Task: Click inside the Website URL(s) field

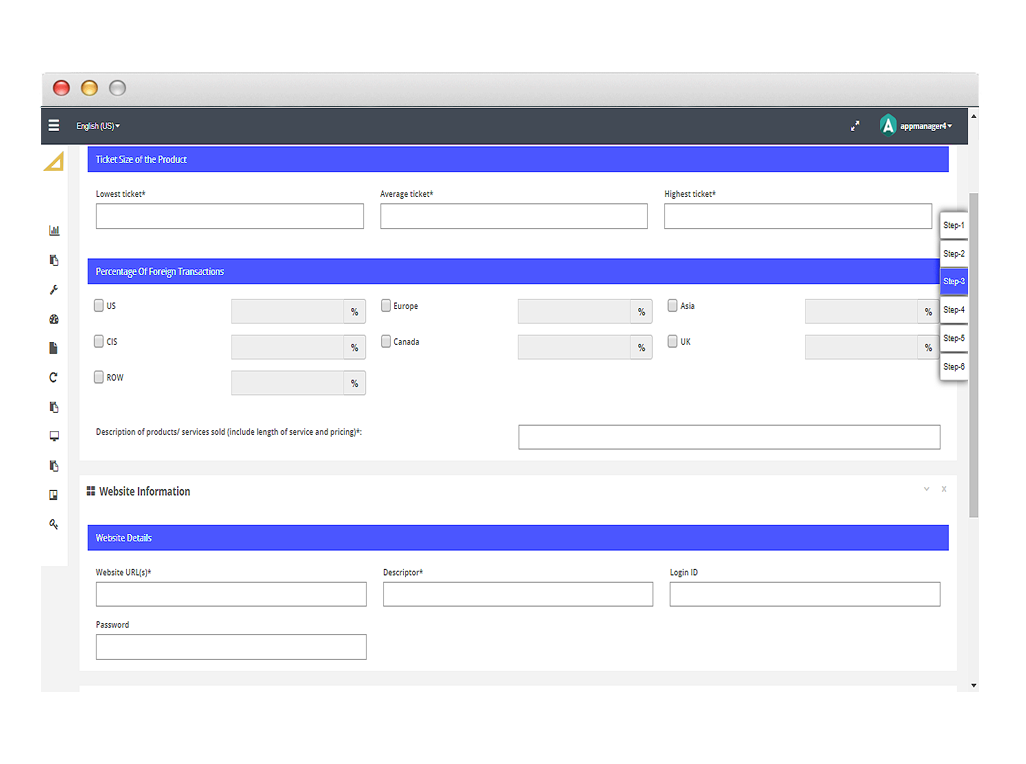Action: [x=230, y=594]
